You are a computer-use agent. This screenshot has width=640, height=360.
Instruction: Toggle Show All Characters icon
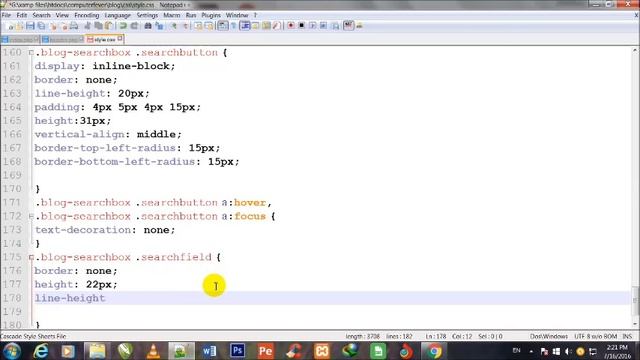pyautogui.click(x=233, y=26)
